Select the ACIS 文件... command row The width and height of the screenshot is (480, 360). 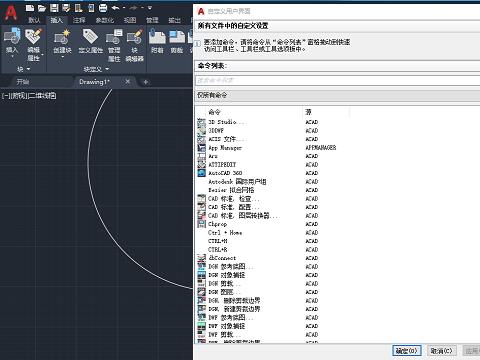[x=337, y=139]
